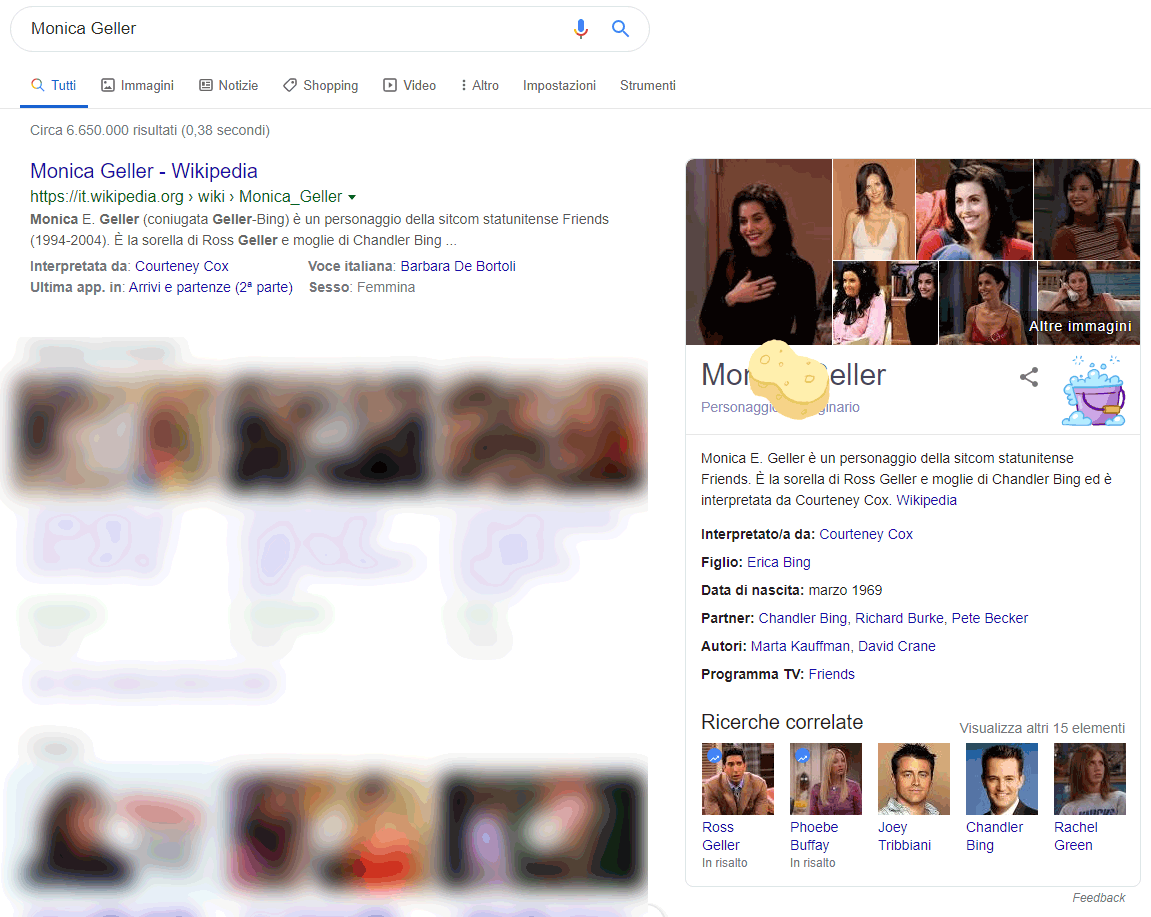Switch to the Immagini tab
The height and width of the screenshot is (917, 1151).
[x=137, y=85]
